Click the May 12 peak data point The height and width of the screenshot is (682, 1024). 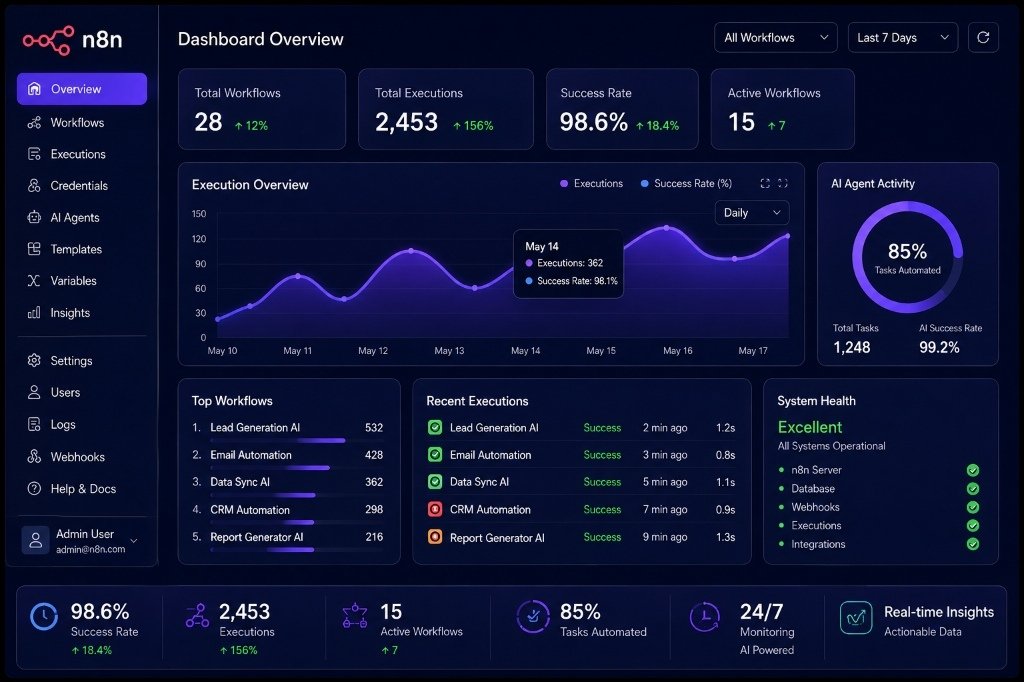tap(411, 251)
